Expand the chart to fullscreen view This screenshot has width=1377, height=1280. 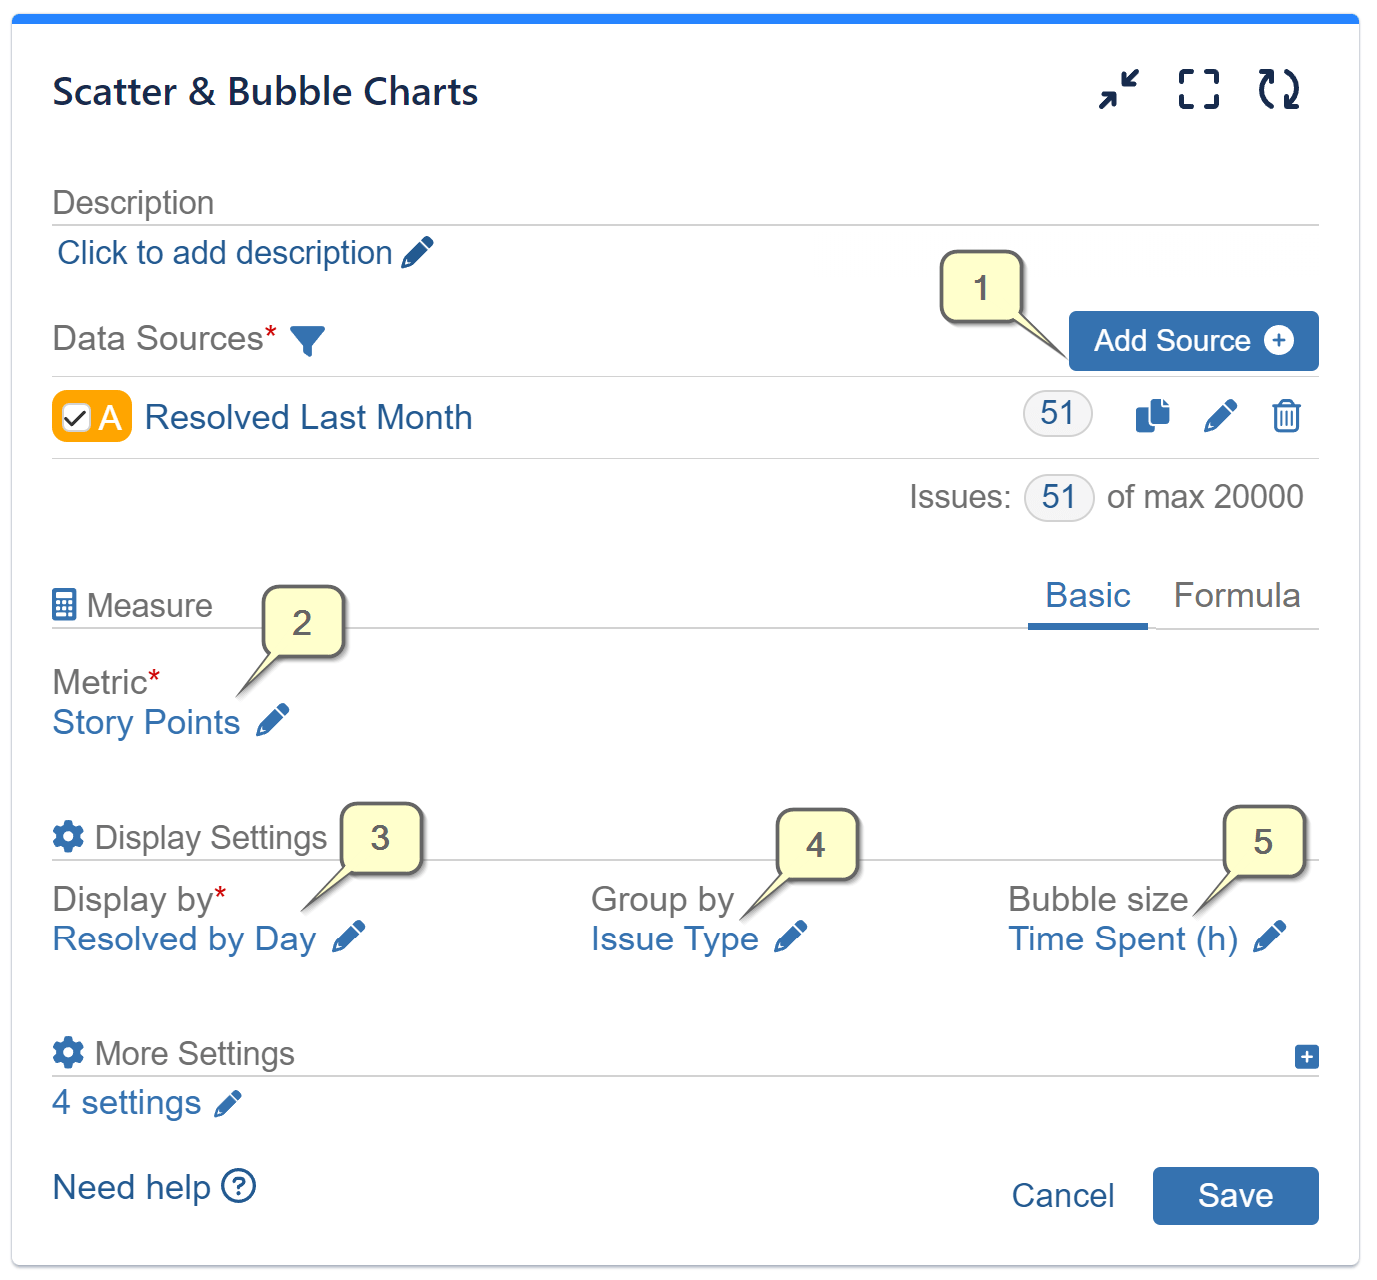(1198, 89)
